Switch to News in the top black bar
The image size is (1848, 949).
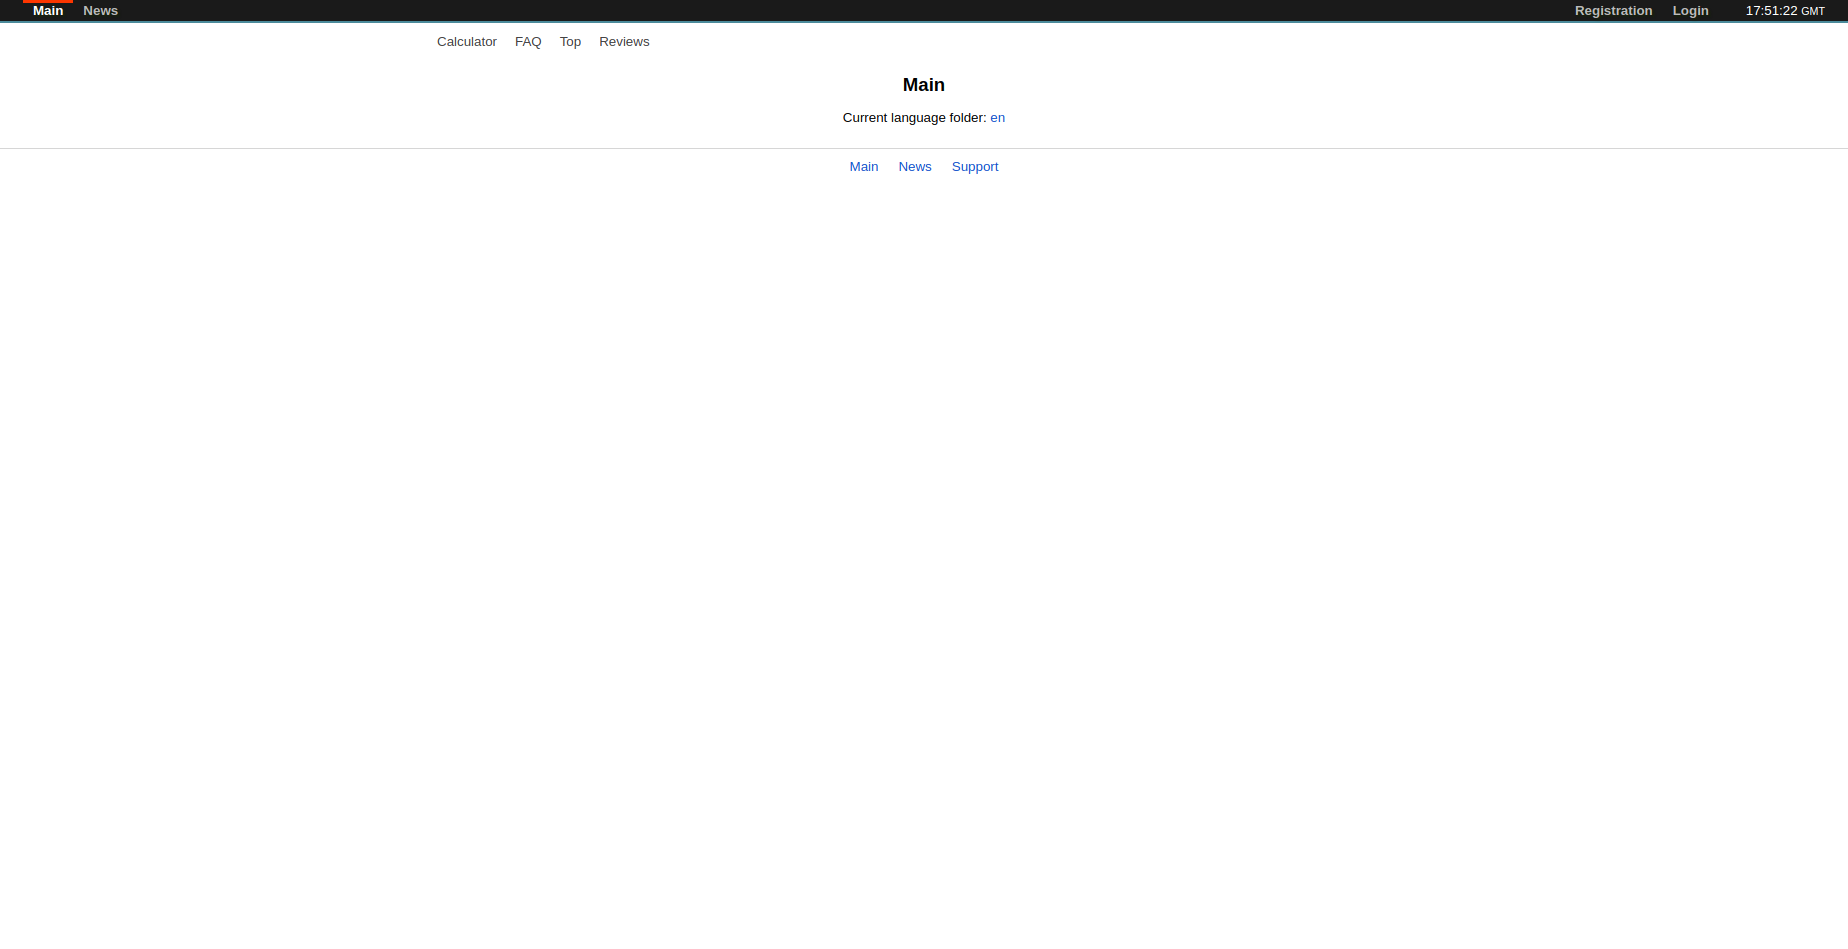pos(100,11)
